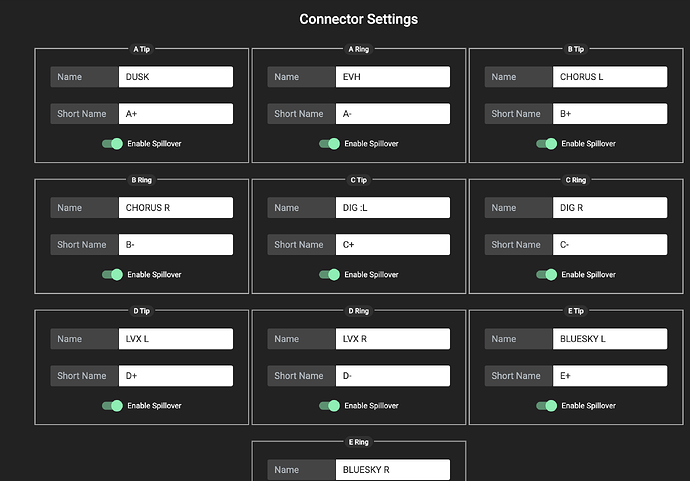Toggle Enable Spillover for A Tip
Viewport: 690px width, 481px height.
(112, 144)
